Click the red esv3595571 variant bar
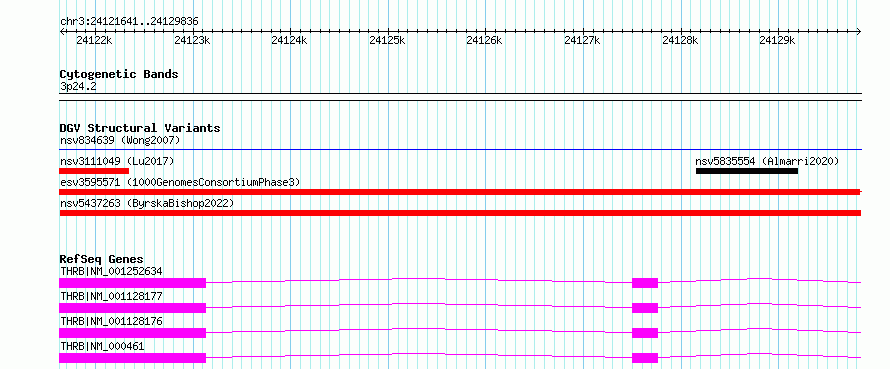Viewport: 890px width, 369px height. [x=460, y=192]
